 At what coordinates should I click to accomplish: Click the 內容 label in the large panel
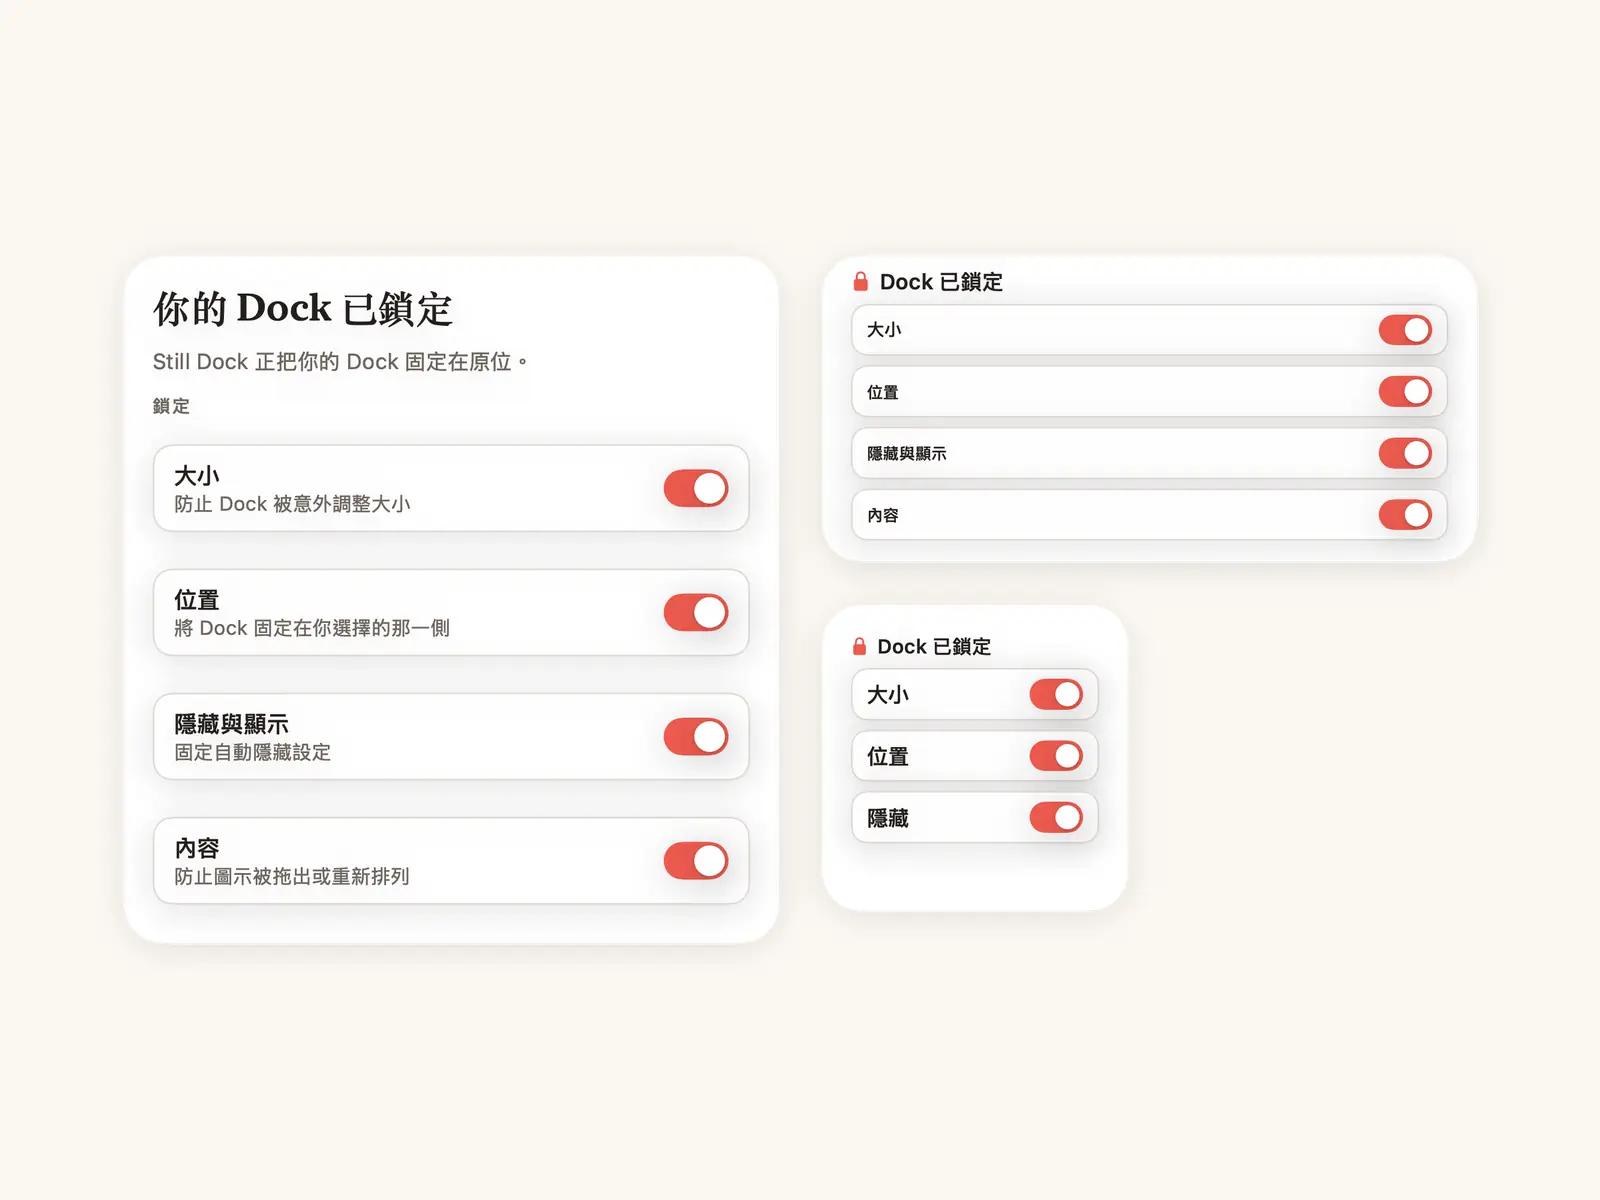[197, 848]
